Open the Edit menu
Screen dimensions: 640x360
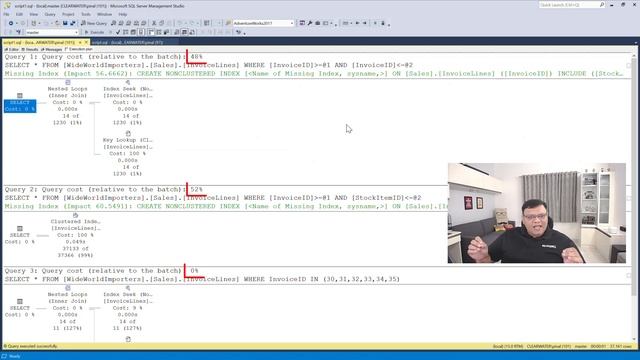pos(19,14)
